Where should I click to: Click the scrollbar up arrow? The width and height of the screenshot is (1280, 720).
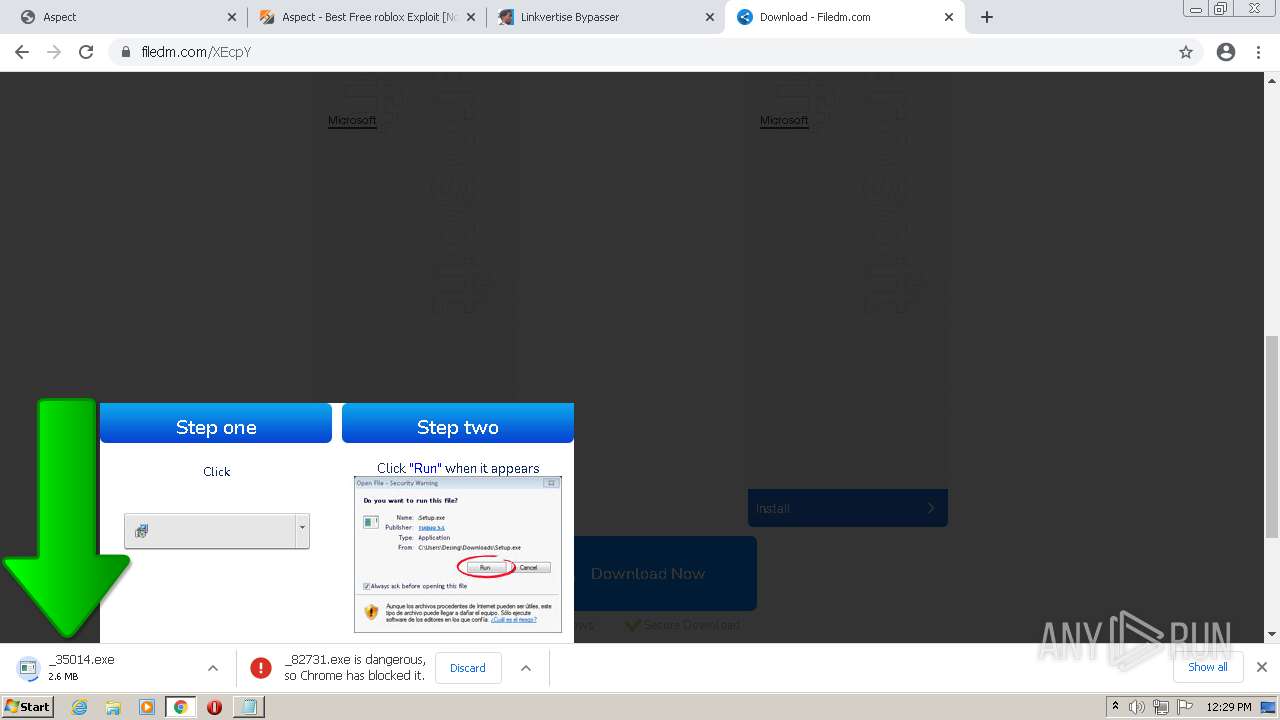(x=1272, y=80)
